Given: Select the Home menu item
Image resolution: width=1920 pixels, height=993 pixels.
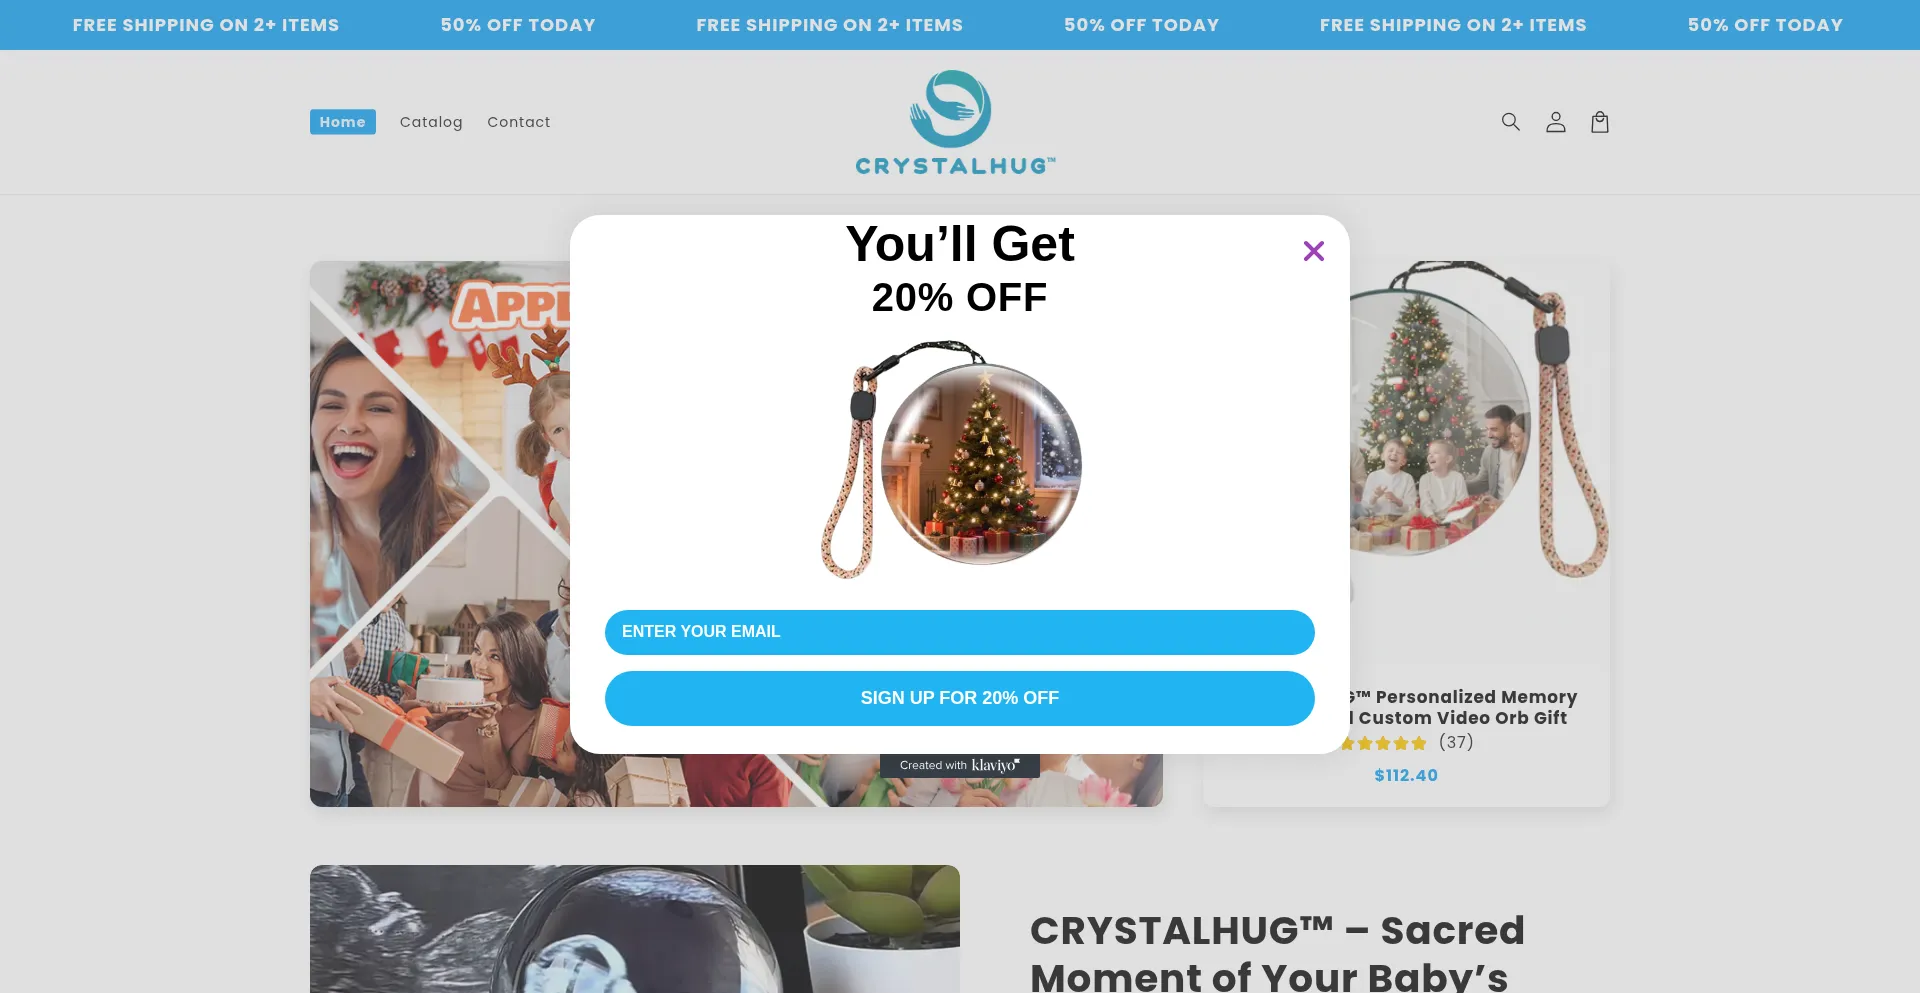Looking at the screenshot, I should 343,122.
